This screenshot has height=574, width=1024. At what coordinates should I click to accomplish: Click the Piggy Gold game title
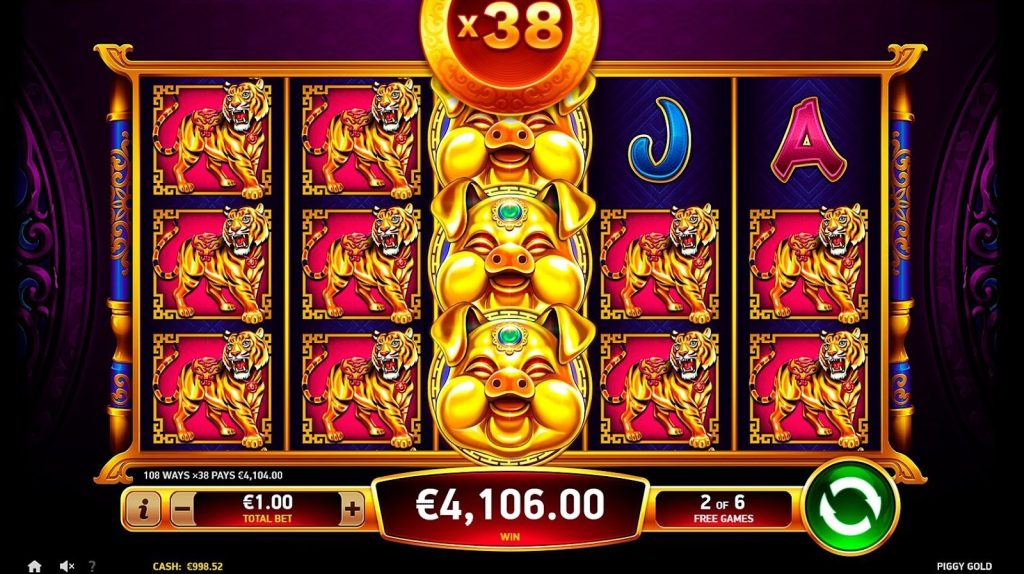[964, 566]
